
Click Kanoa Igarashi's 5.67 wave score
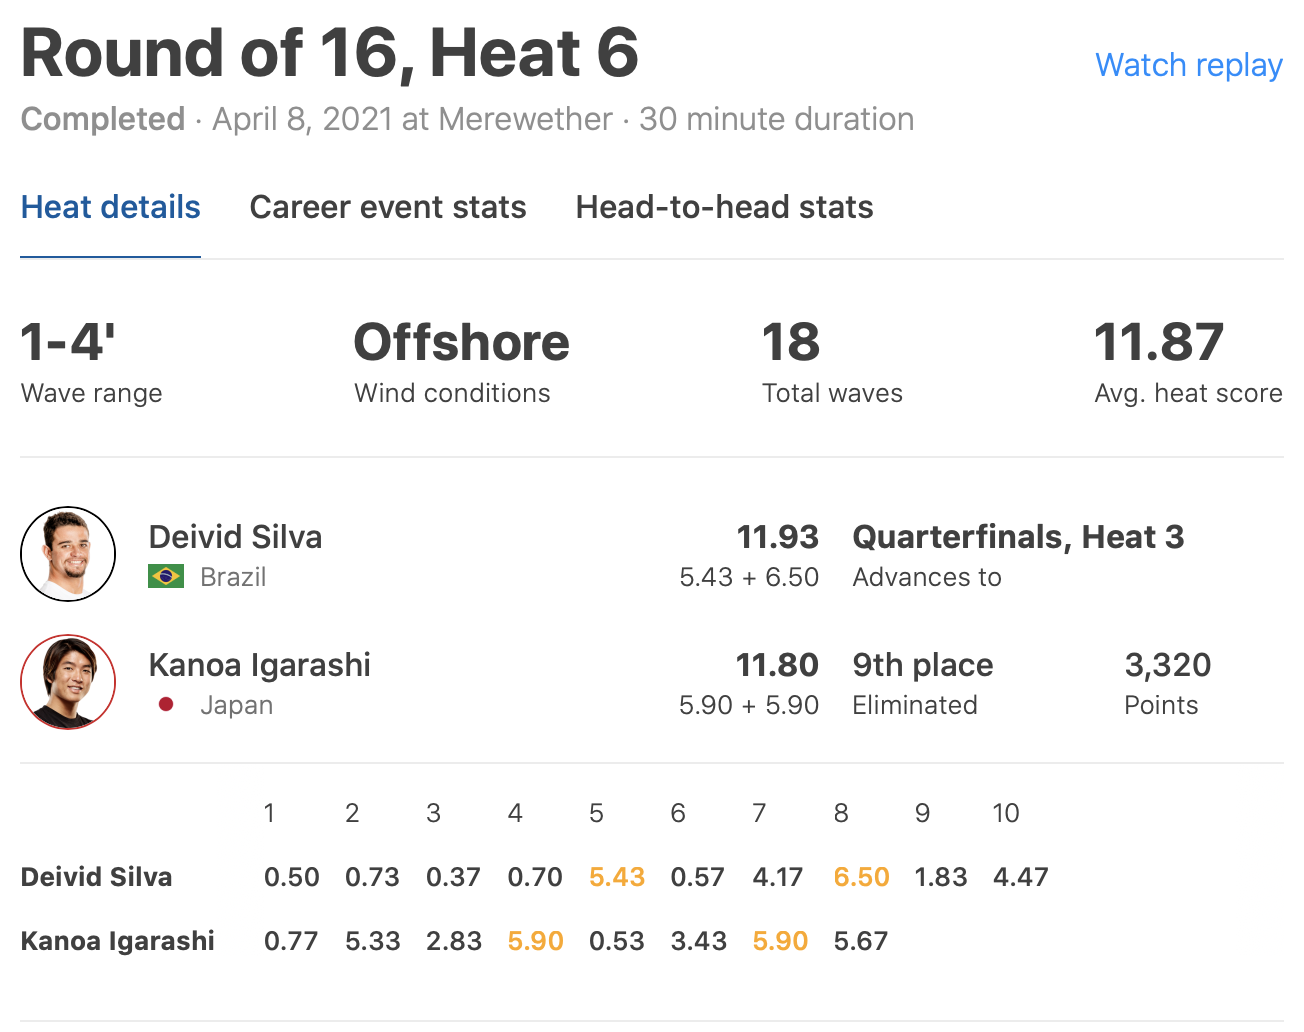click(861, 941)
